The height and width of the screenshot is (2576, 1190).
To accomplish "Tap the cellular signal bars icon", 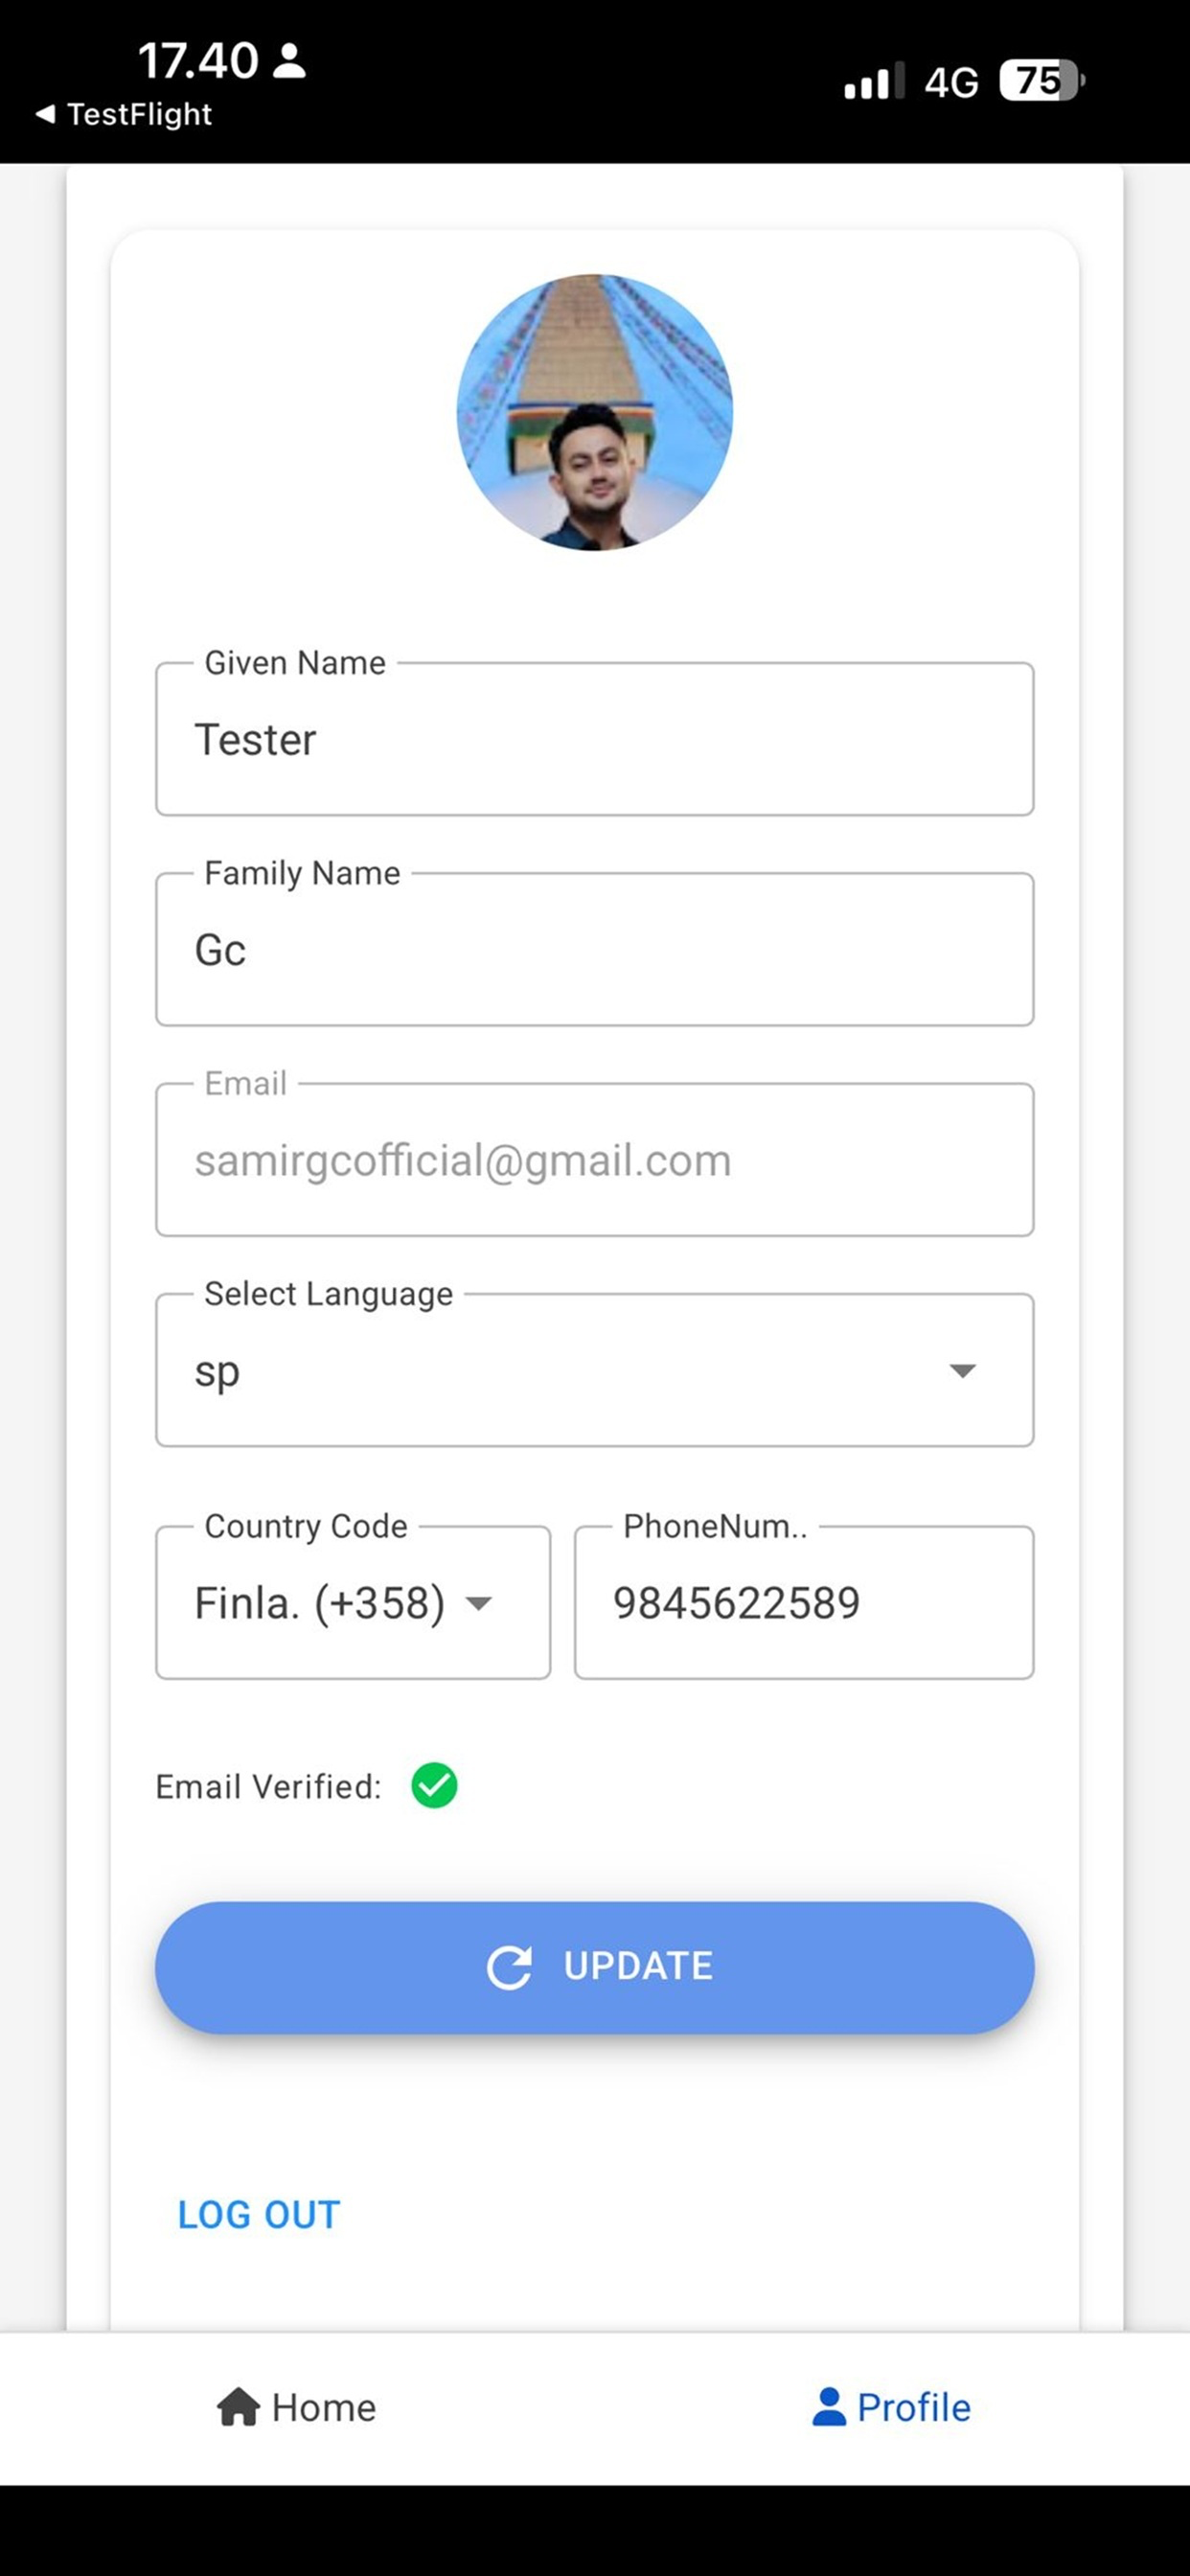I will pos(874,81).
